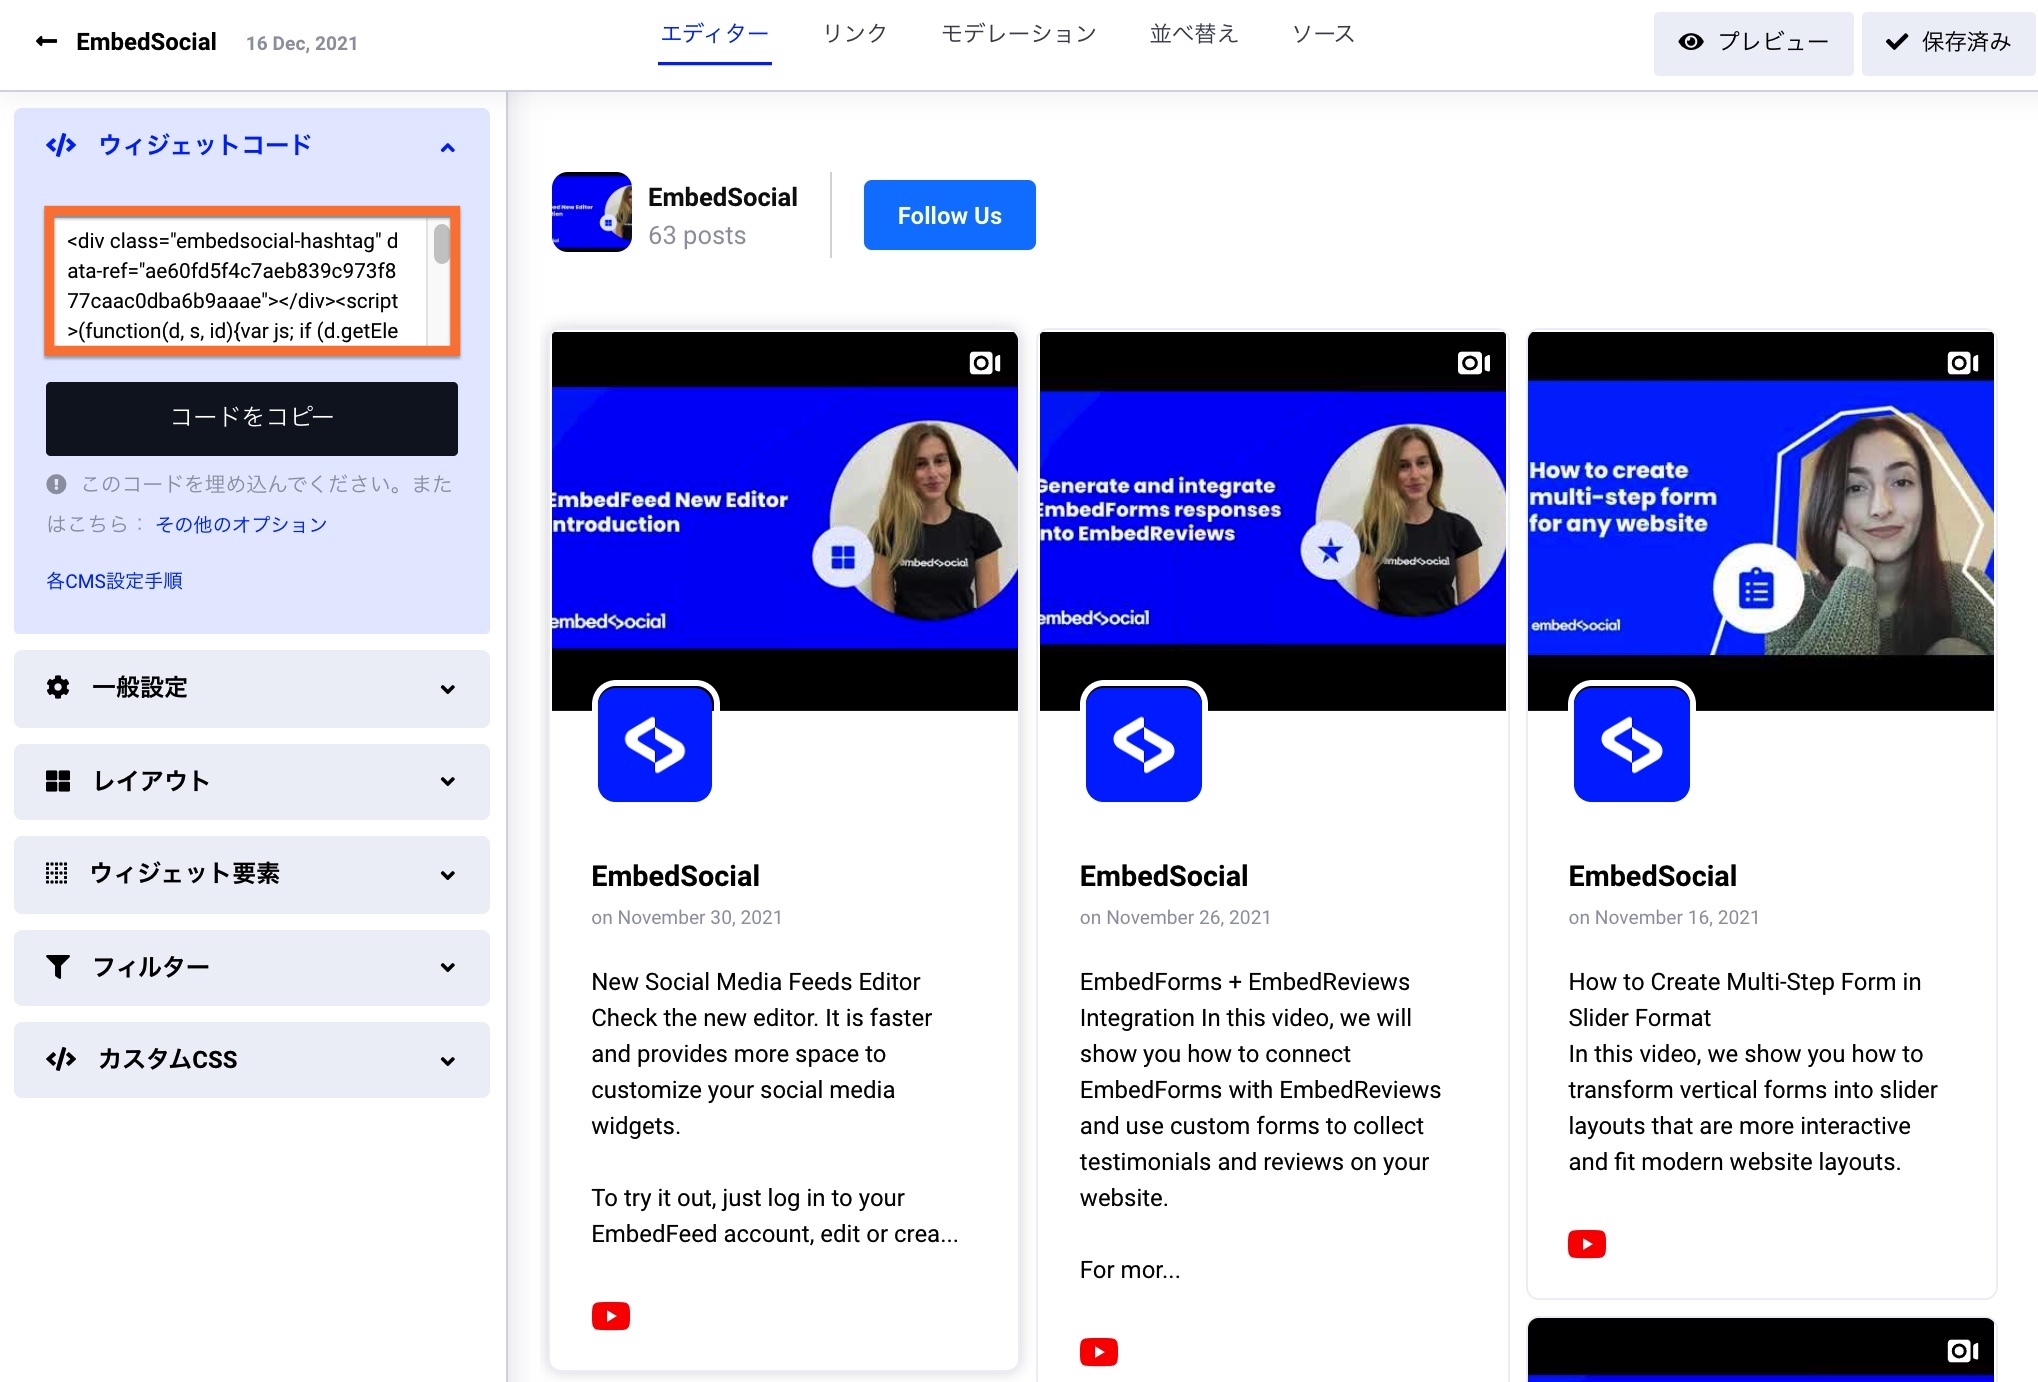
Task: Switch to the リンク tab
Action: [855, 35]
